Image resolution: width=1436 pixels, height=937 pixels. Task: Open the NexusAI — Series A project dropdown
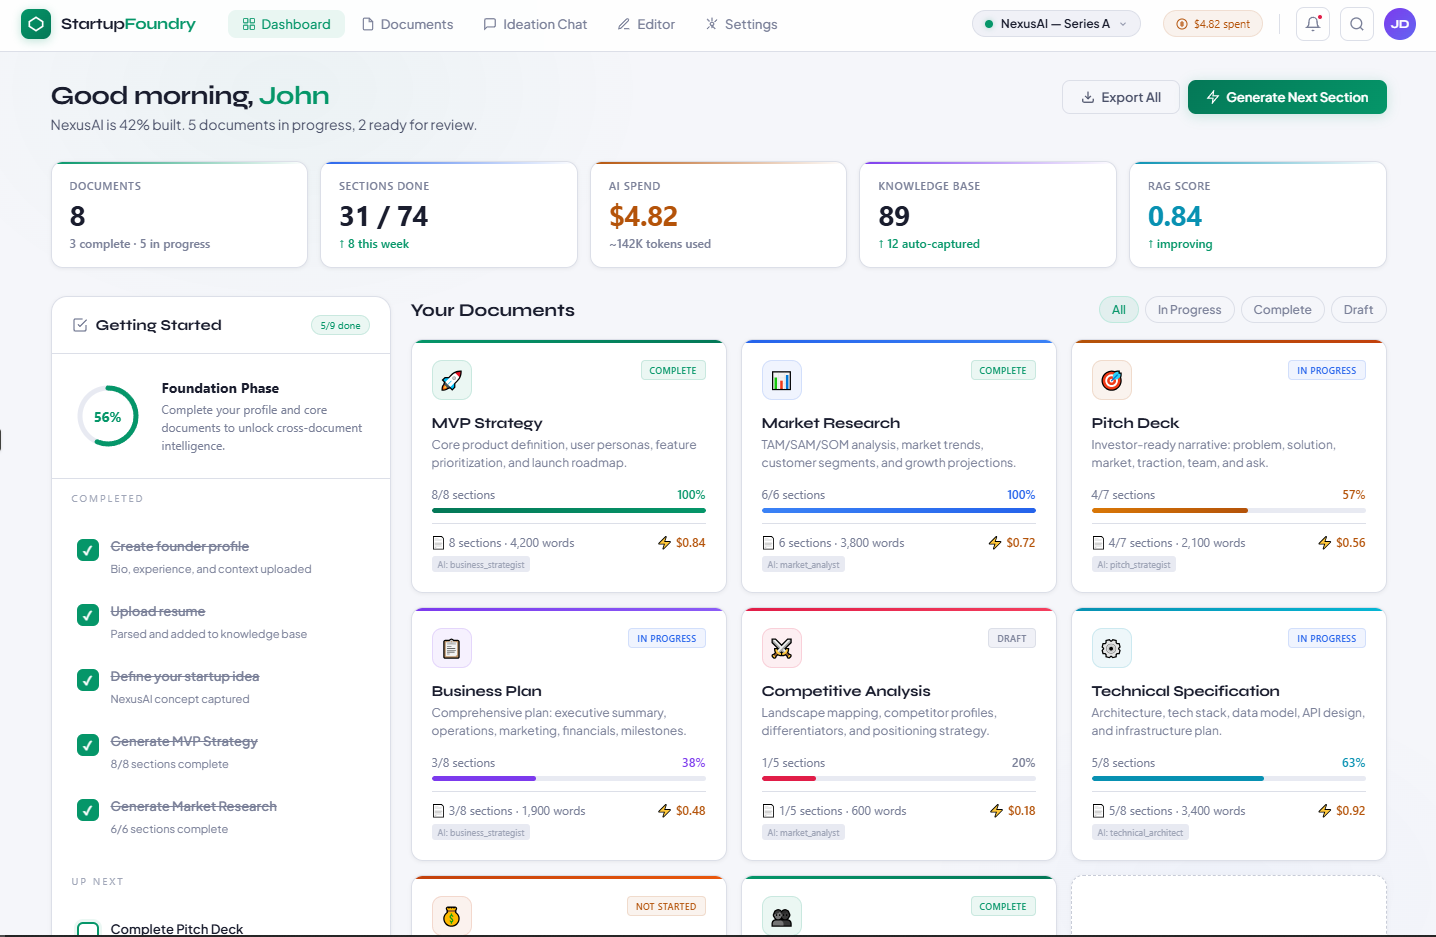(x=1056, y=24)
